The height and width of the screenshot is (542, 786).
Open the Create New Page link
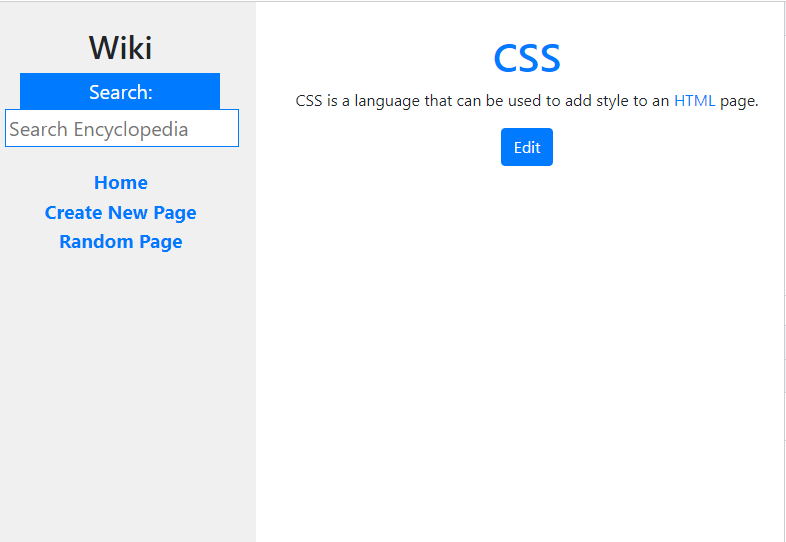pos(121,213)
